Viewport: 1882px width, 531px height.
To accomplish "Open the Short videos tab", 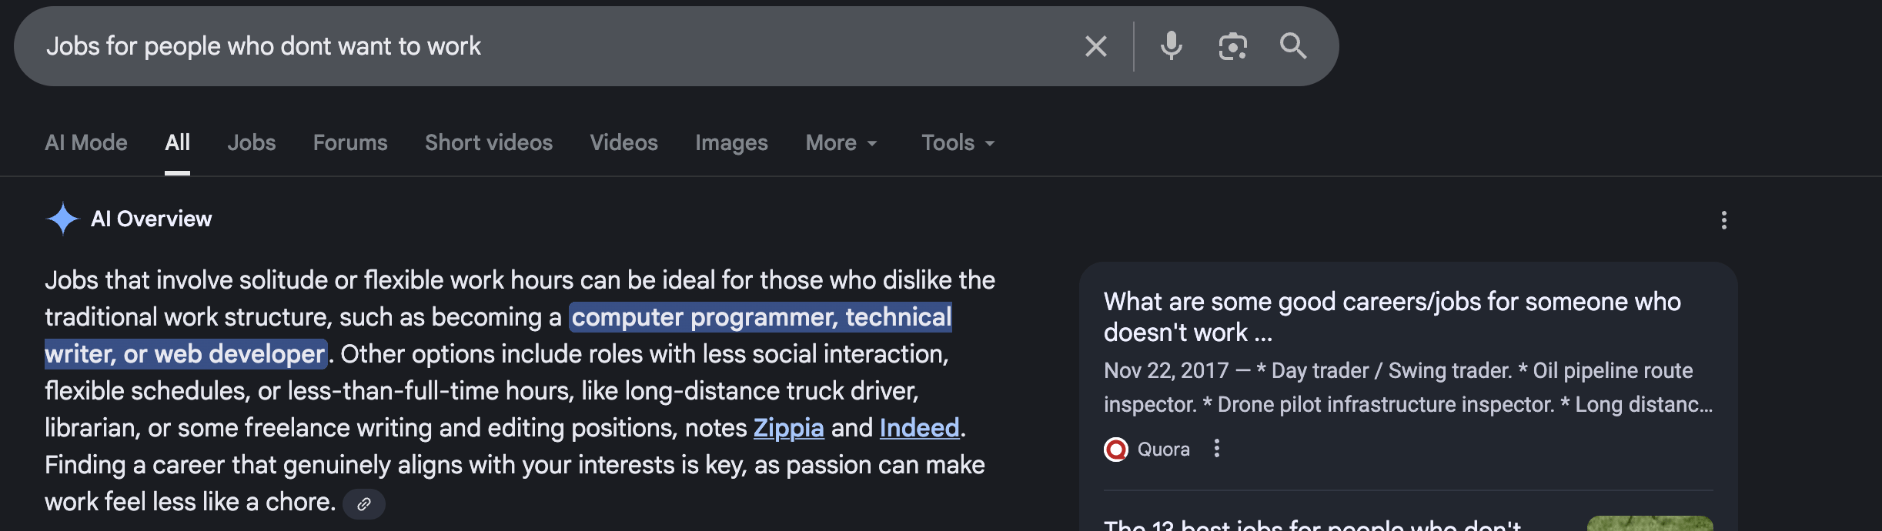I will [x=489, y=143].
